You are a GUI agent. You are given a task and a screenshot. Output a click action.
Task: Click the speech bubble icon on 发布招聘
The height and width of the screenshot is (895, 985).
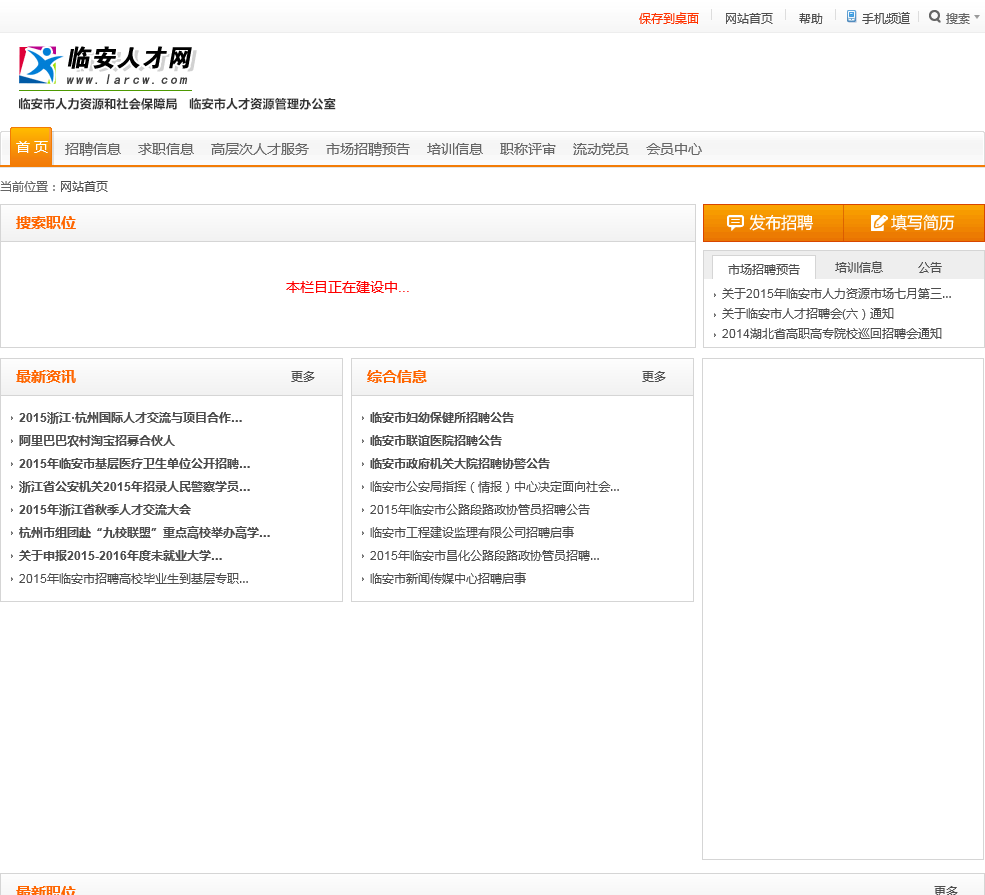pyautogui.click(x=735, y=223)
